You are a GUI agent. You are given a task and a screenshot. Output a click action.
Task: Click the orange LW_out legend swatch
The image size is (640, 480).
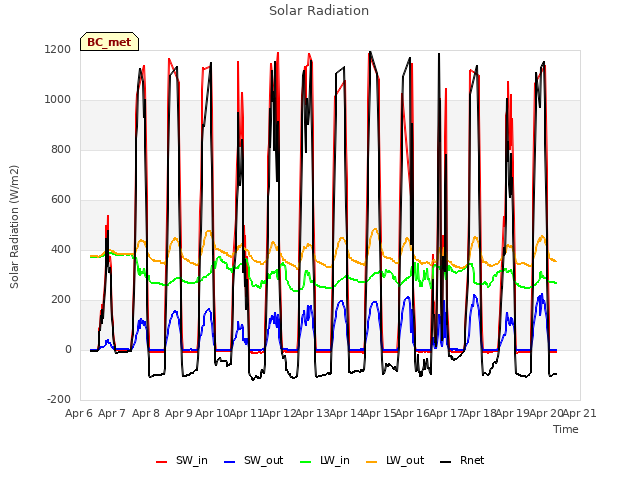[x=371, y=462]
